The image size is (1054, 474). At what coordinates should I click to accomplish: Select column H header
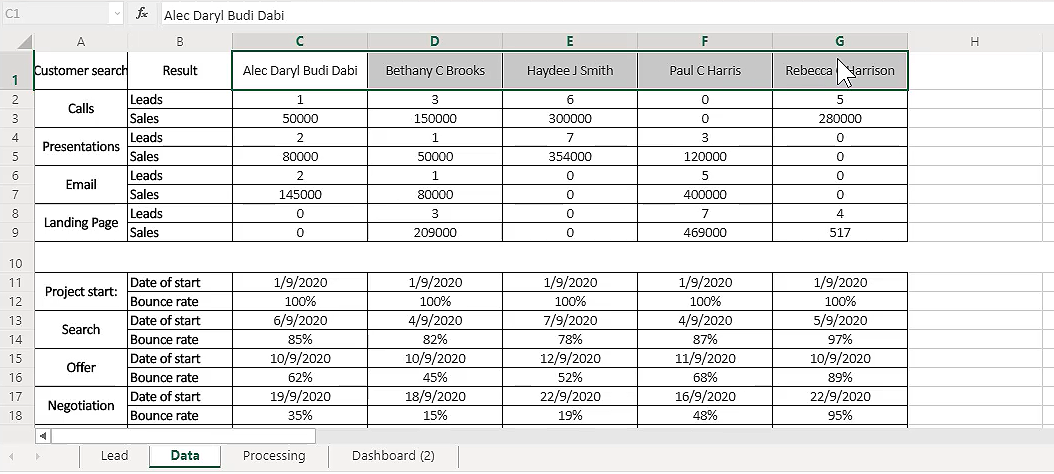[x=973, y=41]
